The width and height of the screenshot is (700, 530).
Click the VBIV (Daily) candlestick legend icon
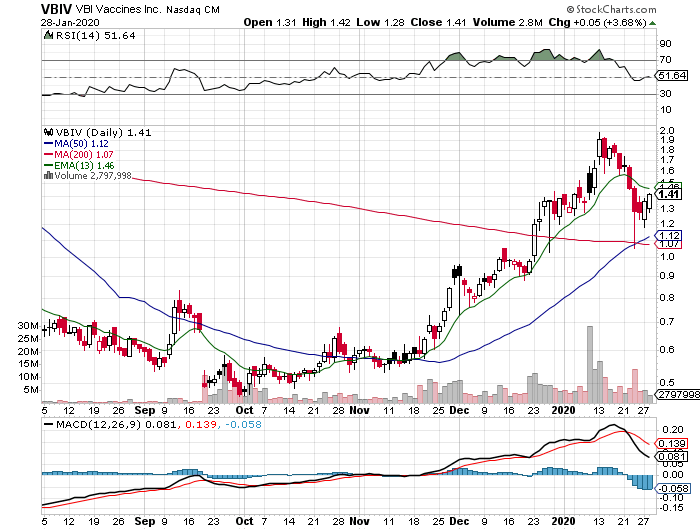pyautogui.click(x=47, y=131)
